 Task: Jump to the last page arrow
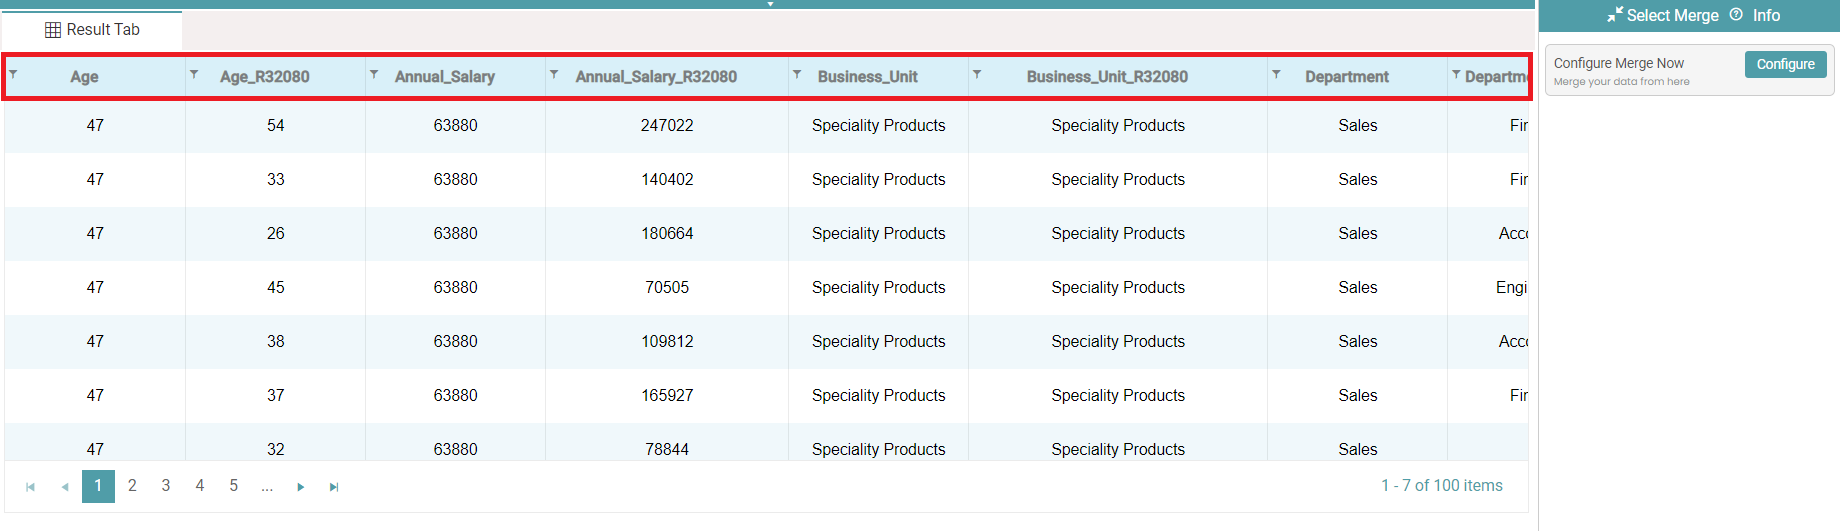click(334, 487)
